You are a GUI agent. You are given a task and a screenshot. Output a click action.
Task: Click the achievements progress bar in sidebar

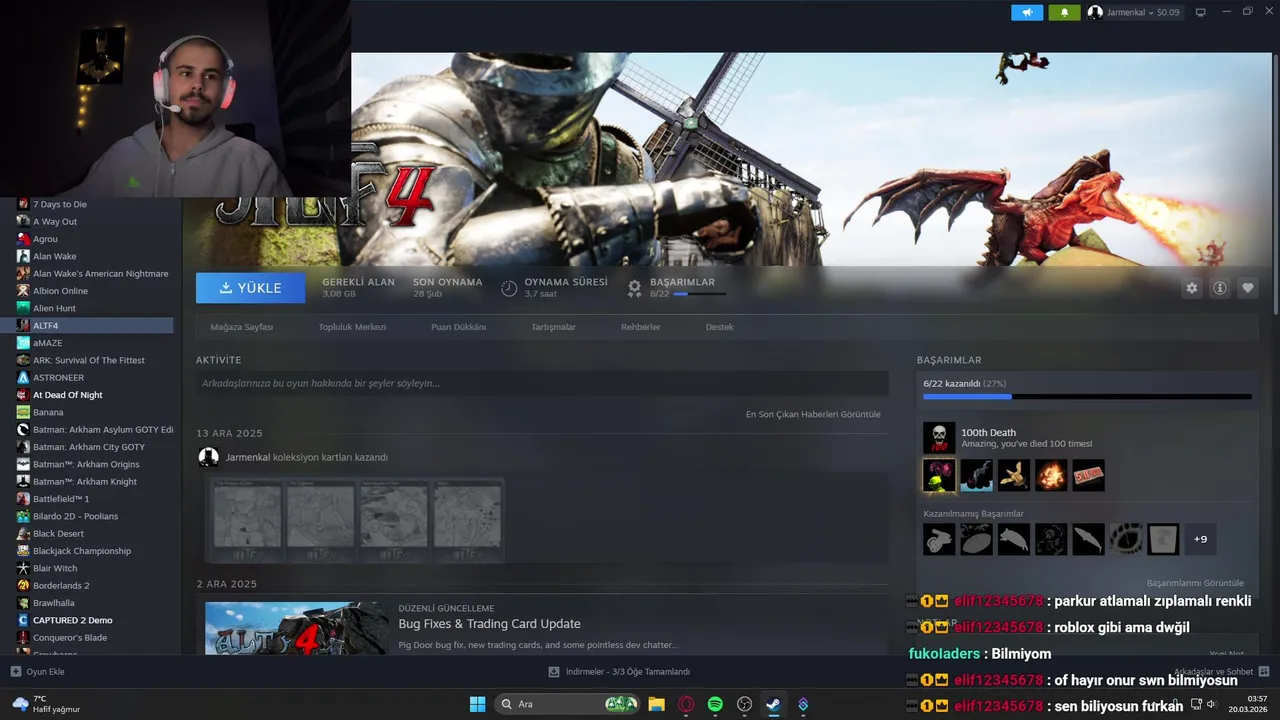pyautogui.click(x=1087, y=397)
